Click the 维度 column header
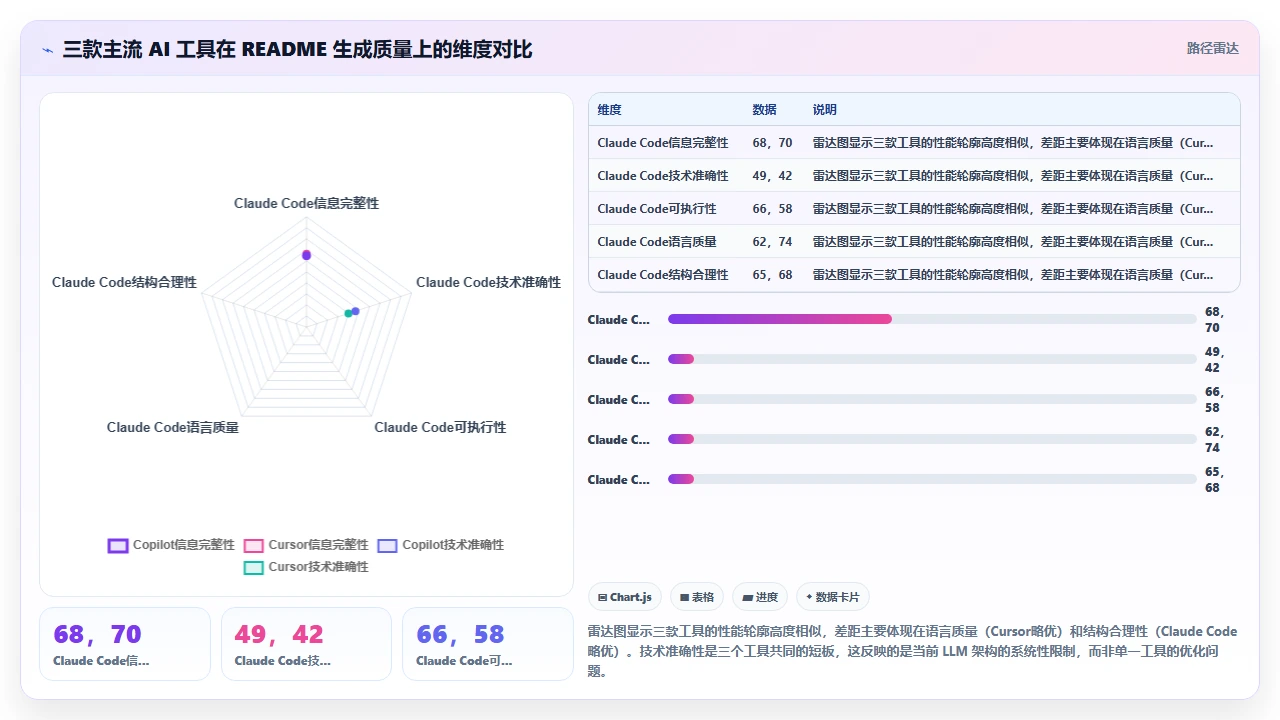The image size is (1280, 720). (x=609, y=110)
